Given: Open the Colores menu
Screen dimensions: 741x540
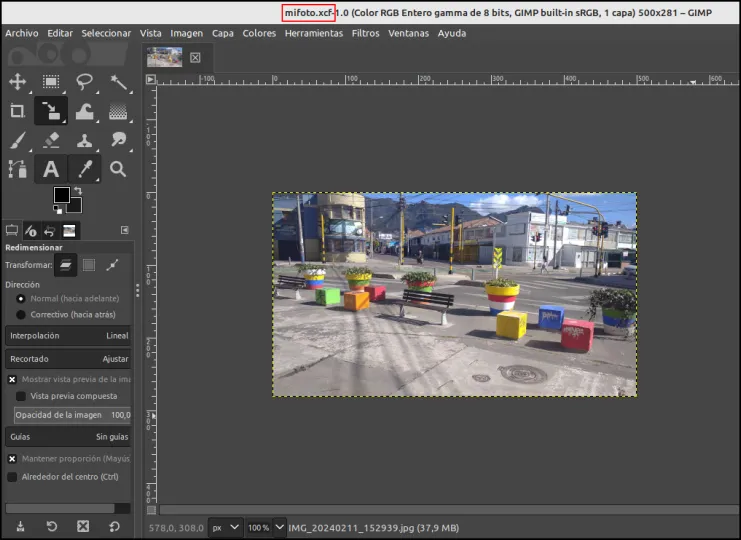Looking at the screenshot, I should point(259,34).
